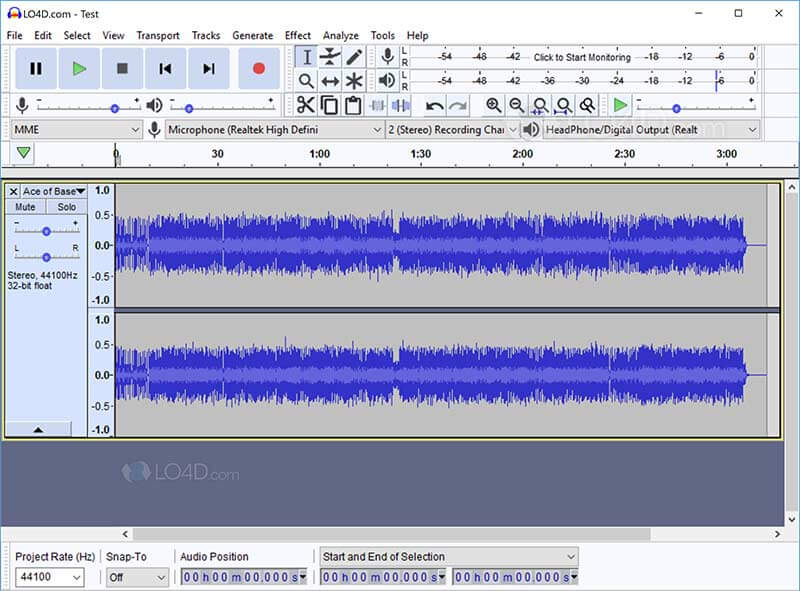800x591 pixels.
Task: Select the Multi-Tool
Action: tap(352, 80)
